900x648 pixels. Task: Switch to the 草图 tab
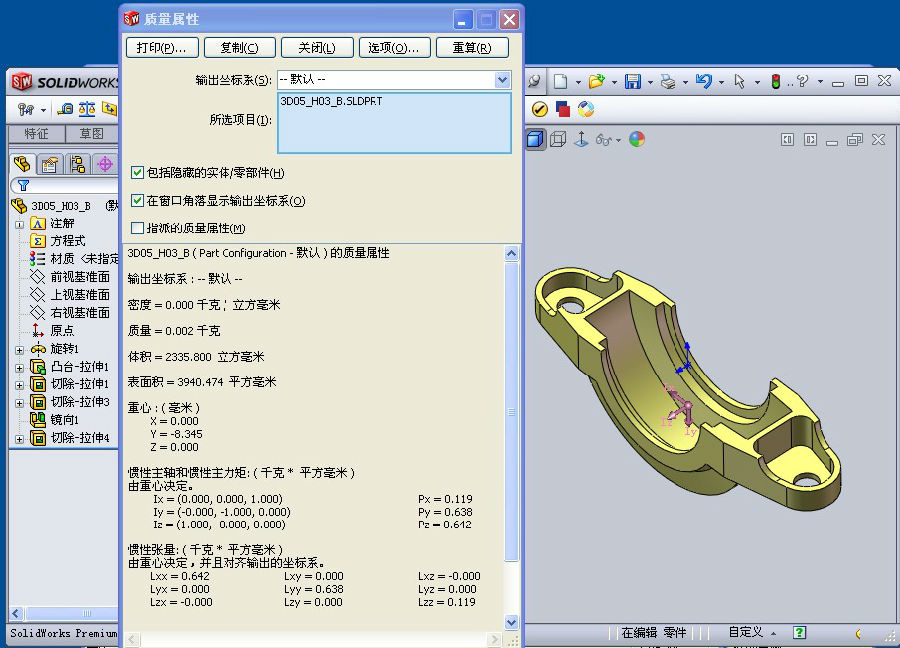(92, 134)
